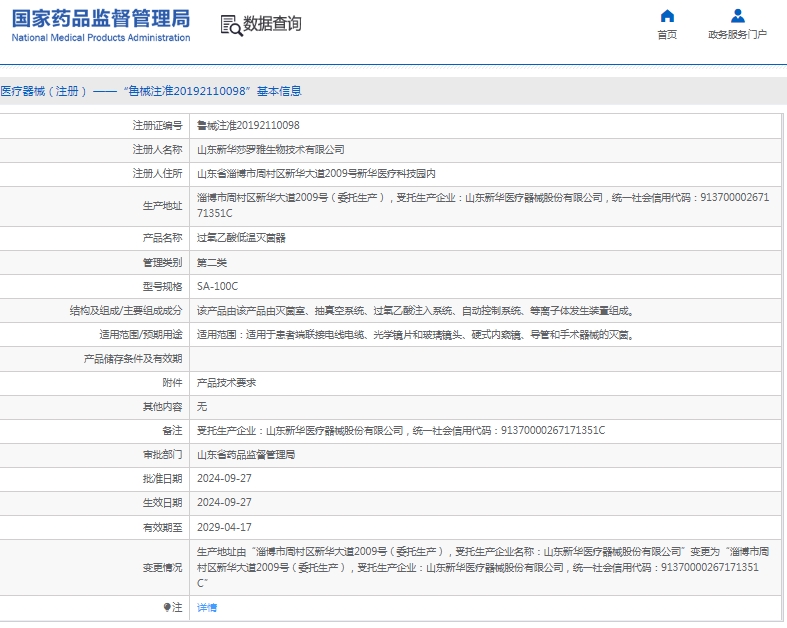Click the 生效日期 value 2024-09-27
The width and height of the screenshot is (787, 628).
click(224, 503)
